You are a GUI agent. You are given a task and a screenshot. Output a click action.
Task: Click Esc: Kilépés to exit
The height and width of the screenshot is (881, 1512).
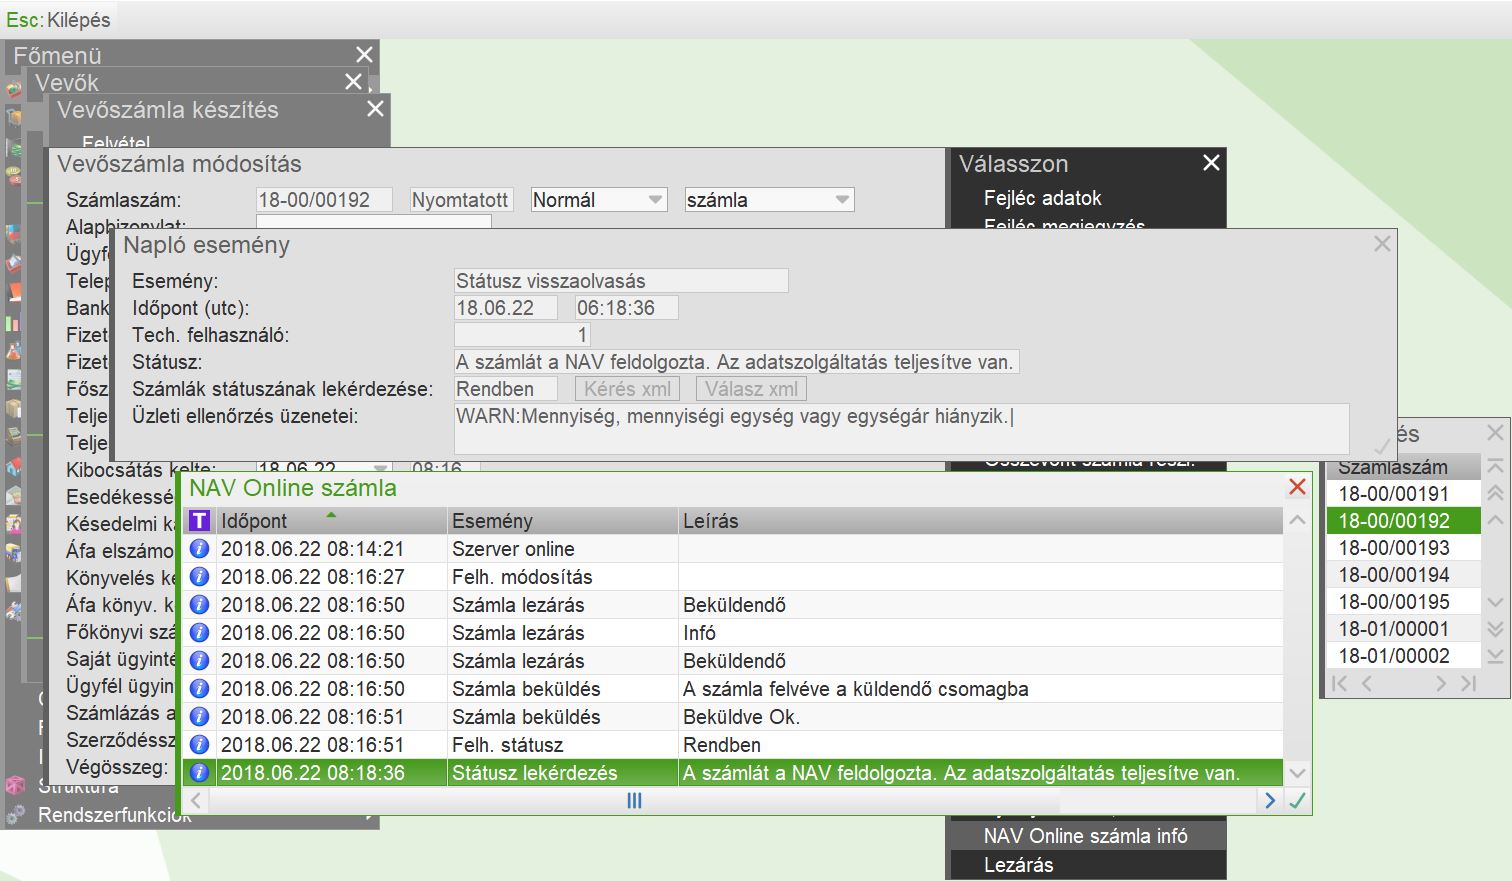point(58,20)
